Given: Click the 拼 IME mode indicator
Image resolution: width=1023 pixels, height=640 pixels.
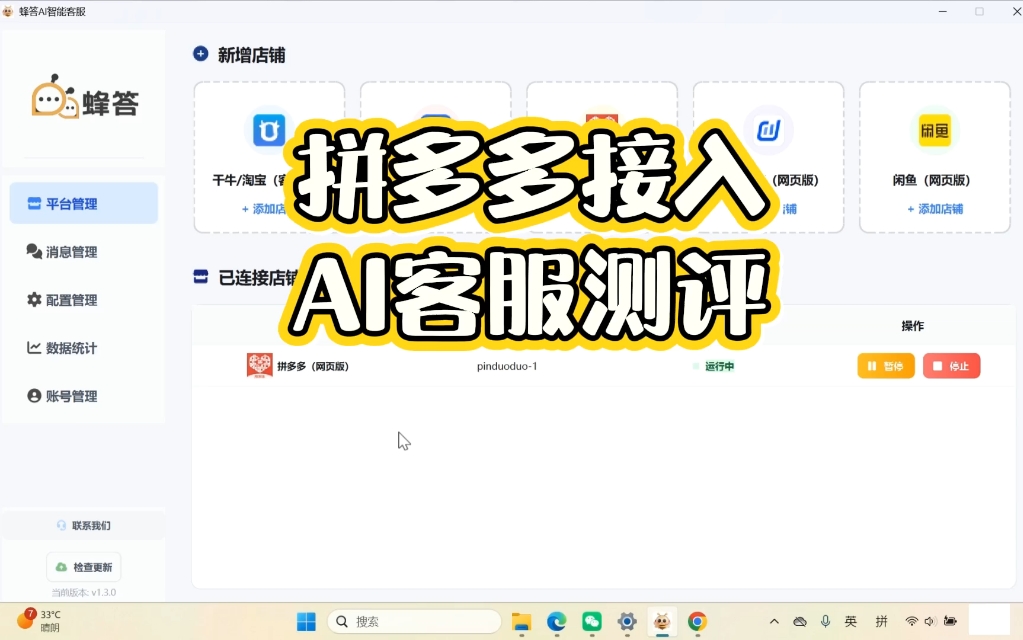Looking at the screenshot, I should pos(881,622).
